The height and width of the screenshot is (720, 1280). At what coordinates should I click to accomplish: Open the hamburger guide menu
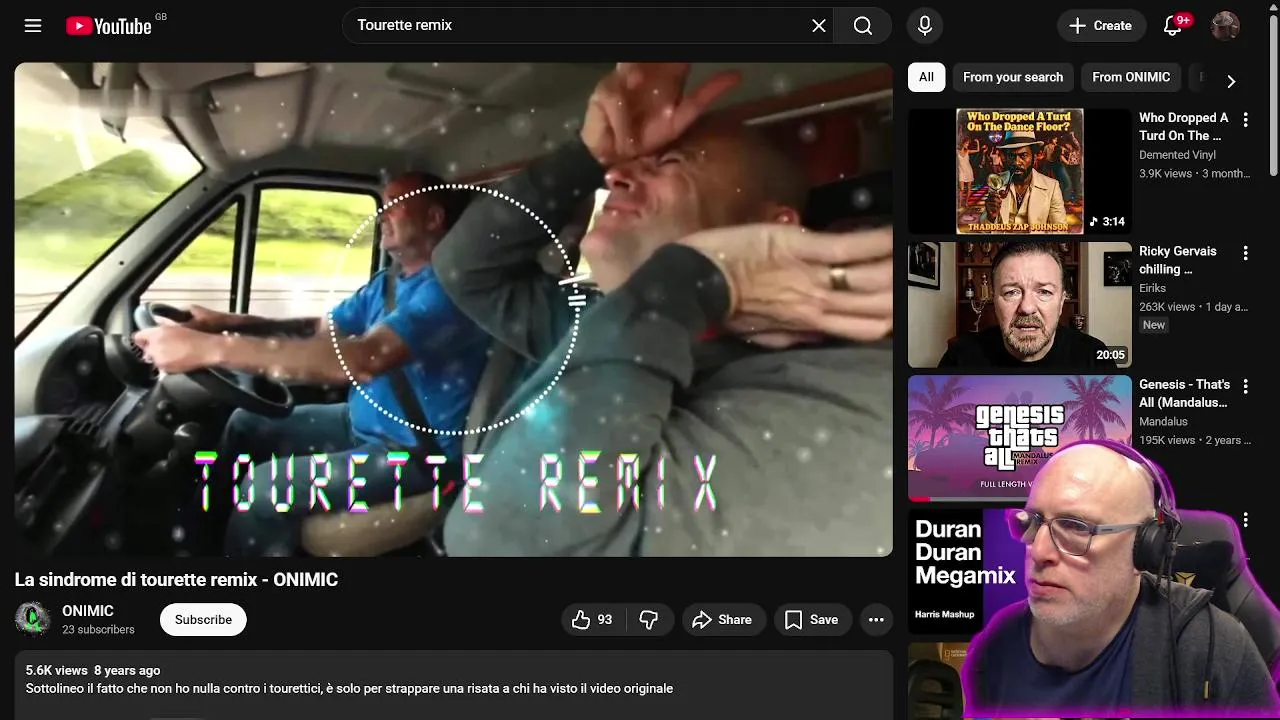coord(33,26)
